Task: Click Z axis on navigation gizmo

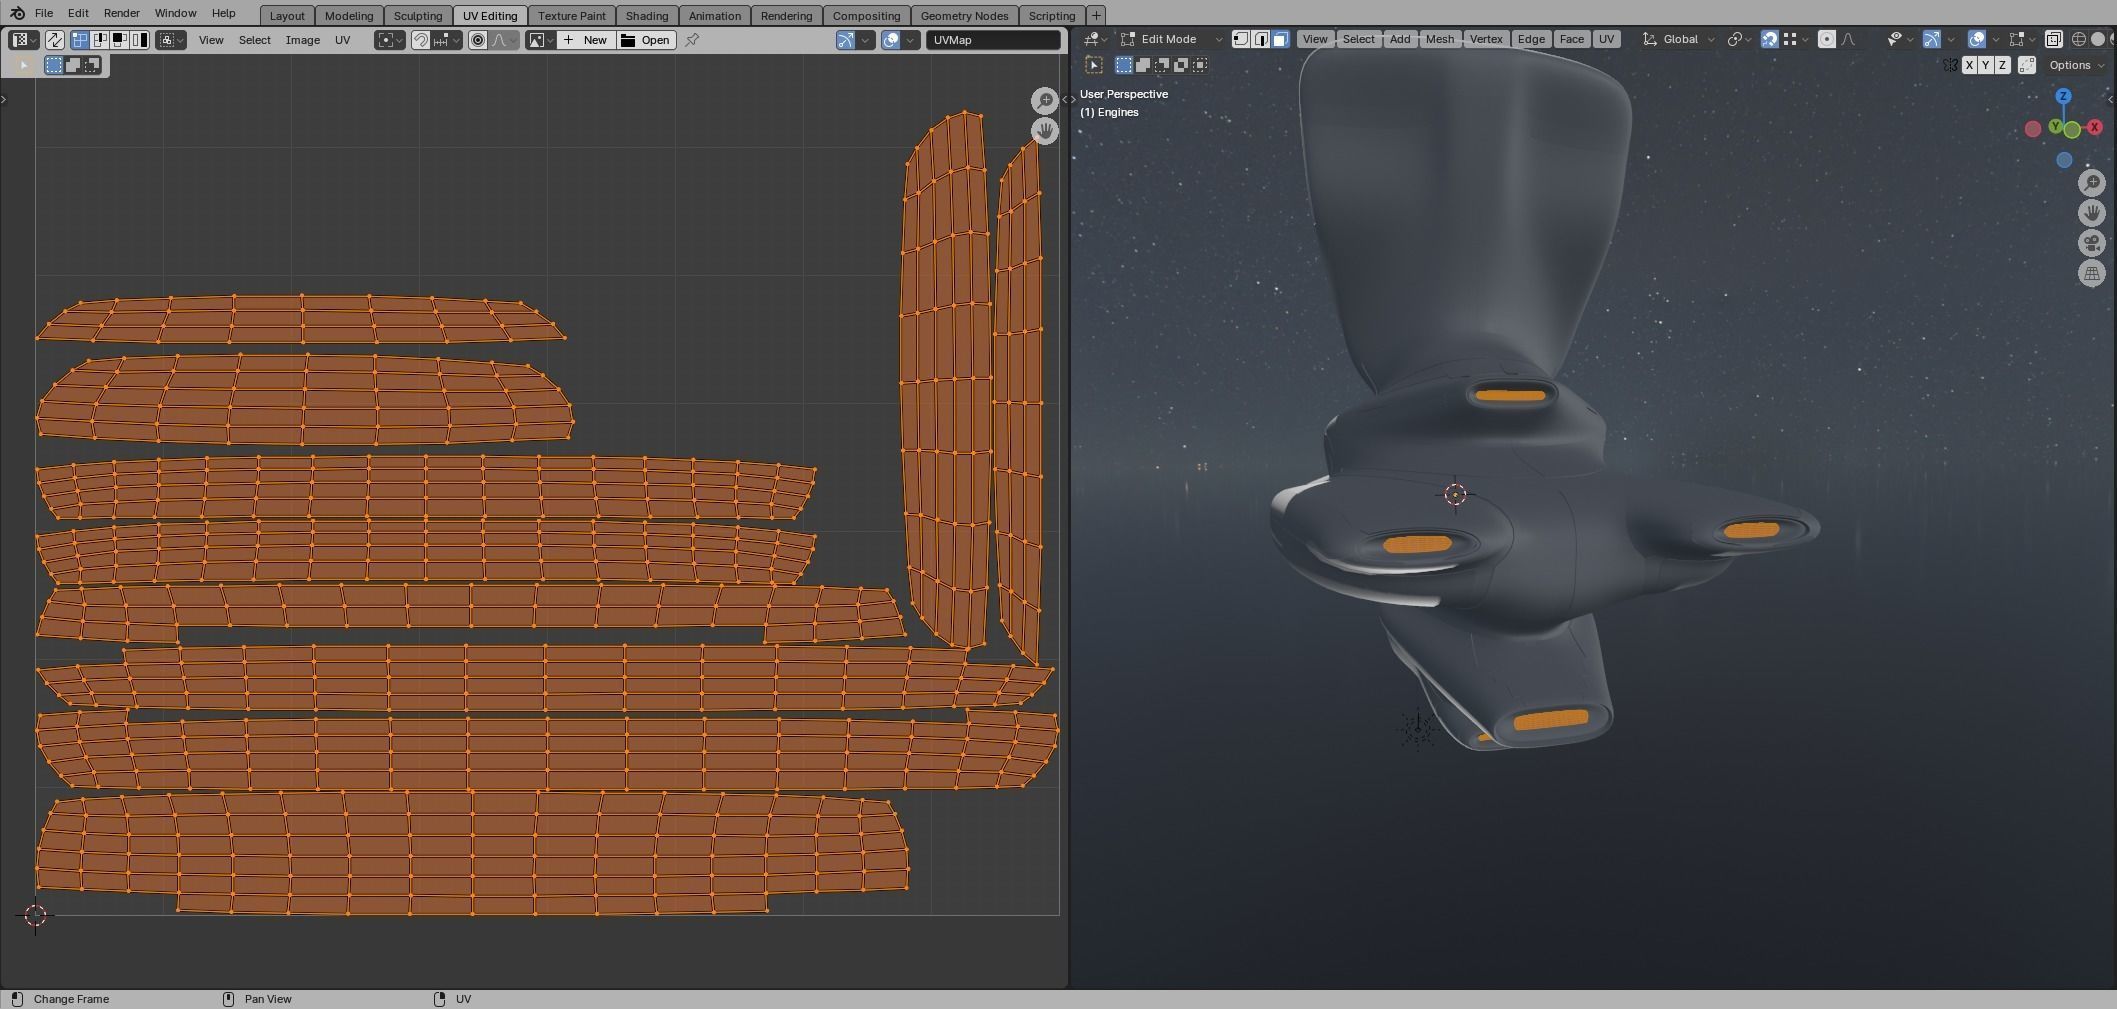Action: pos(2063,96)
